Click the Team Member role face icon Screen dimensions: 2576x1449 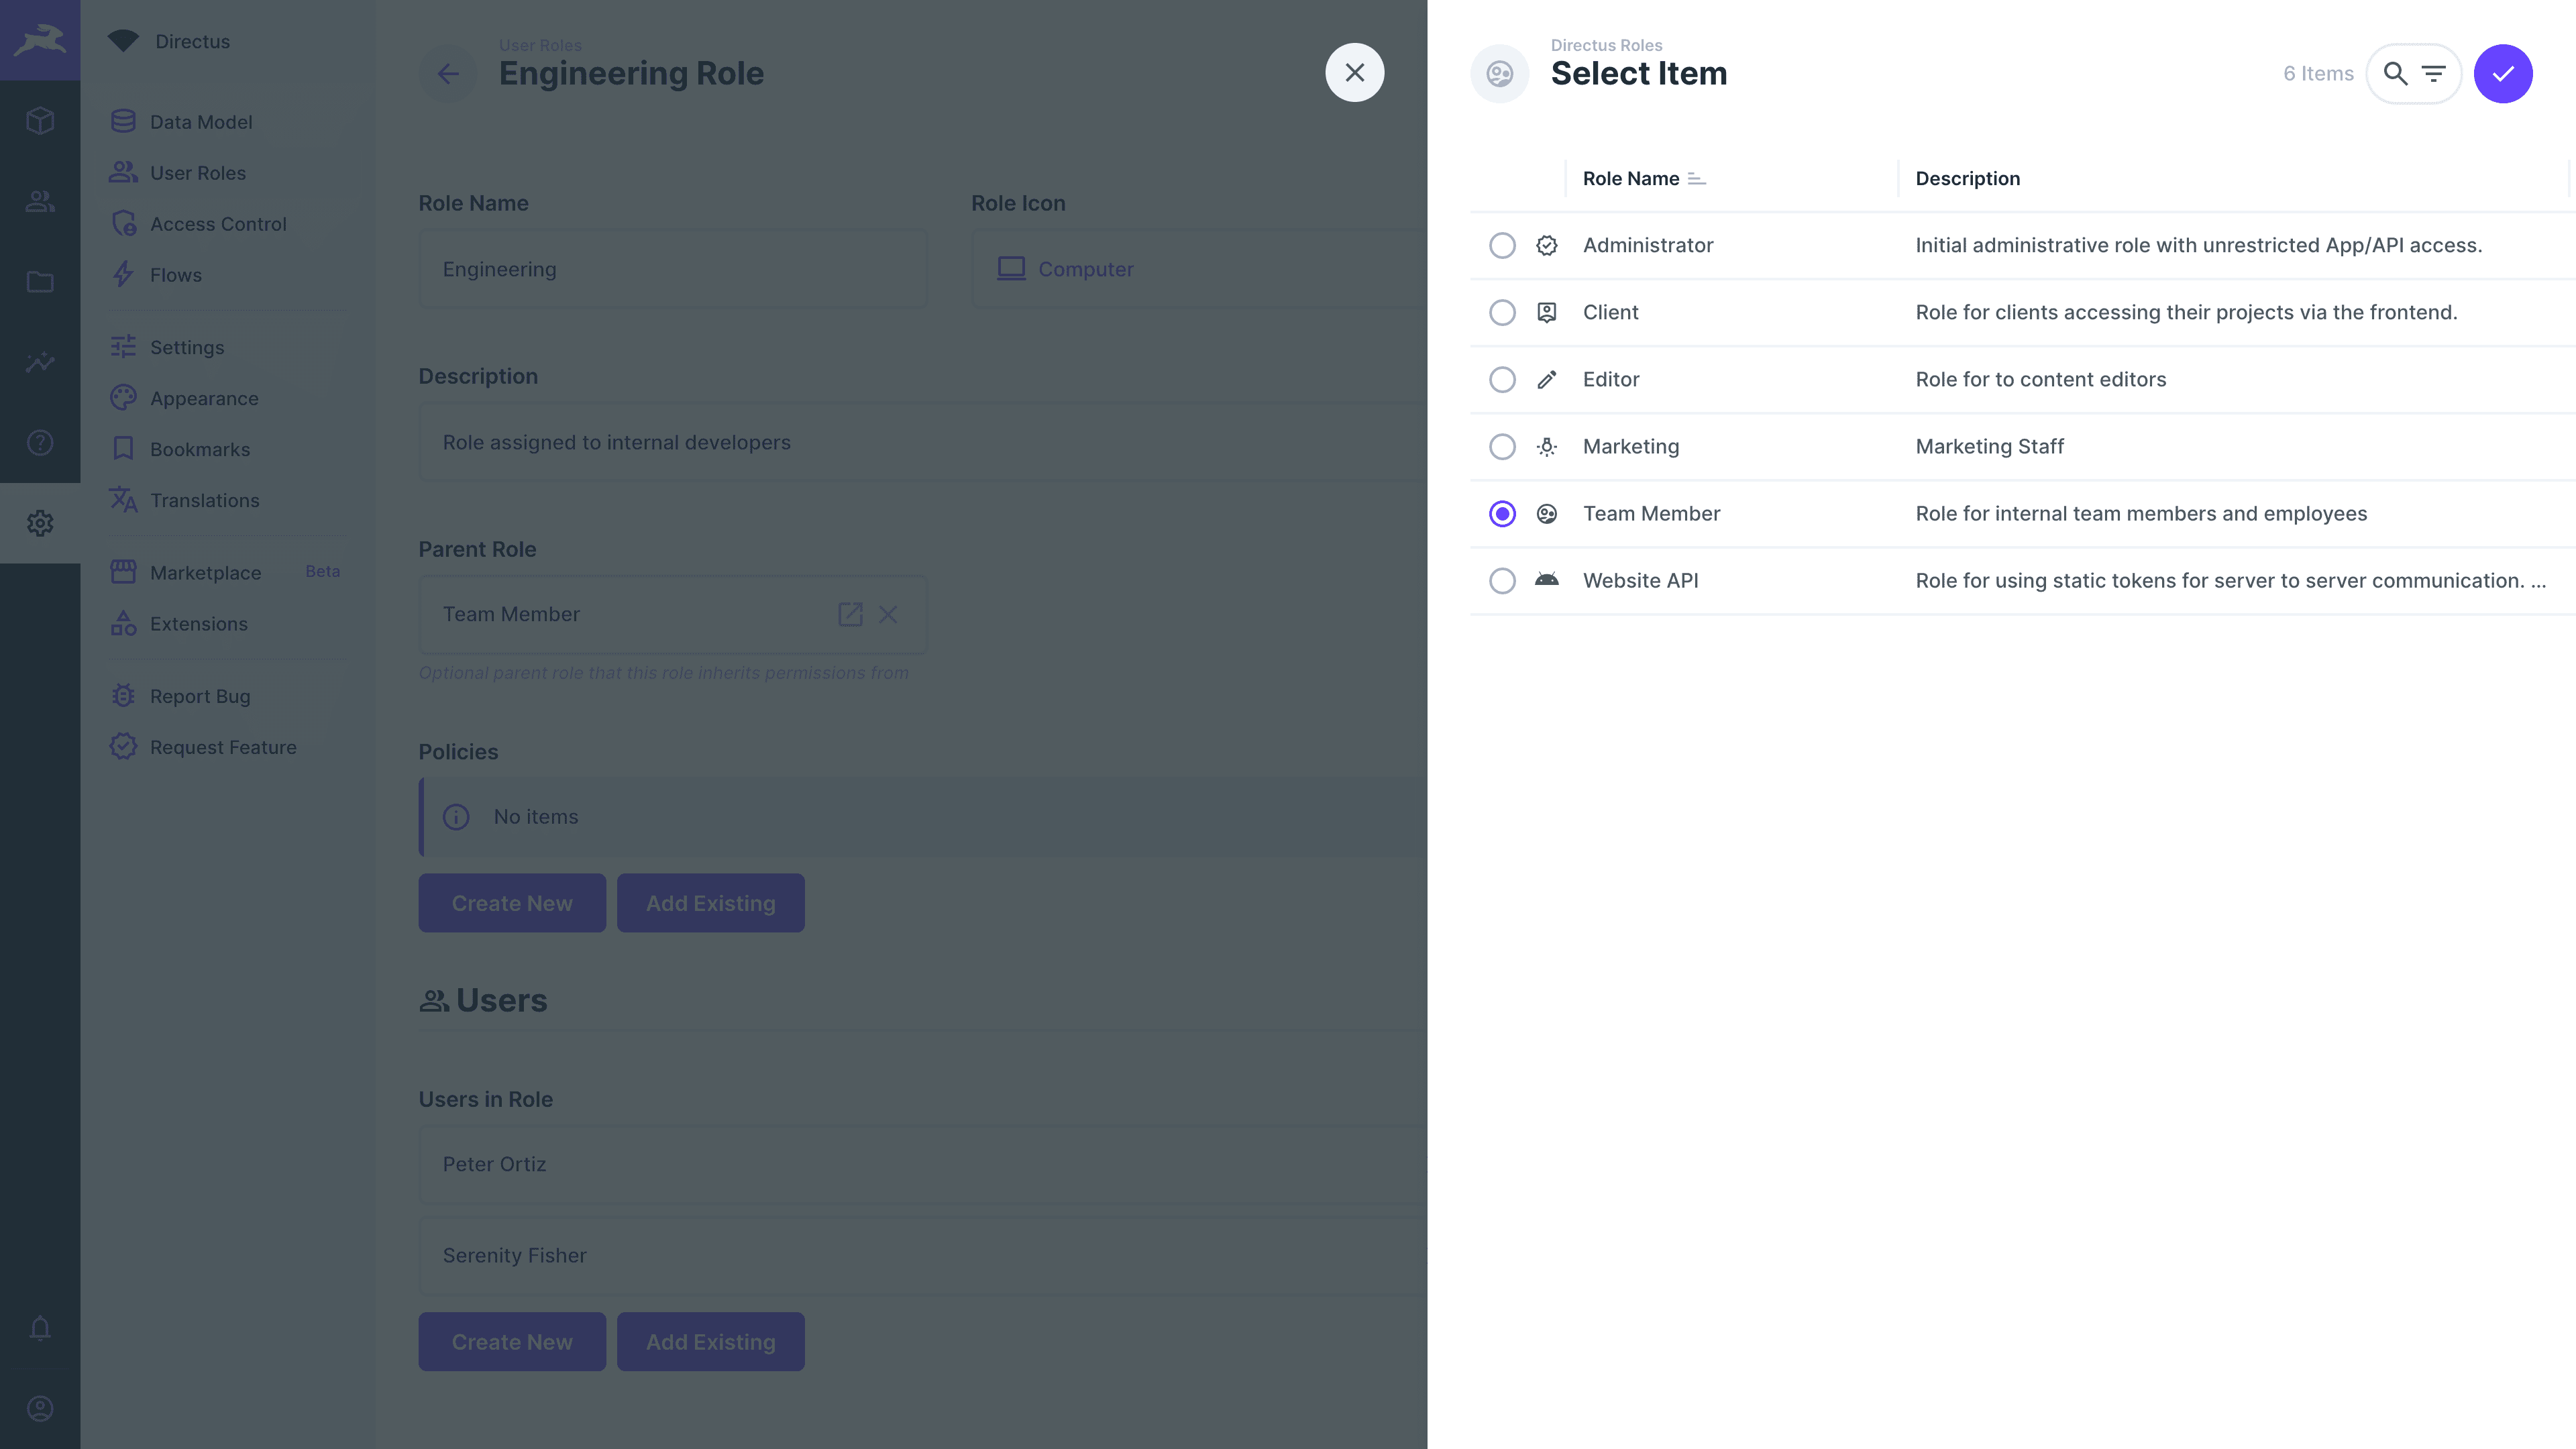pos(1547,513)
